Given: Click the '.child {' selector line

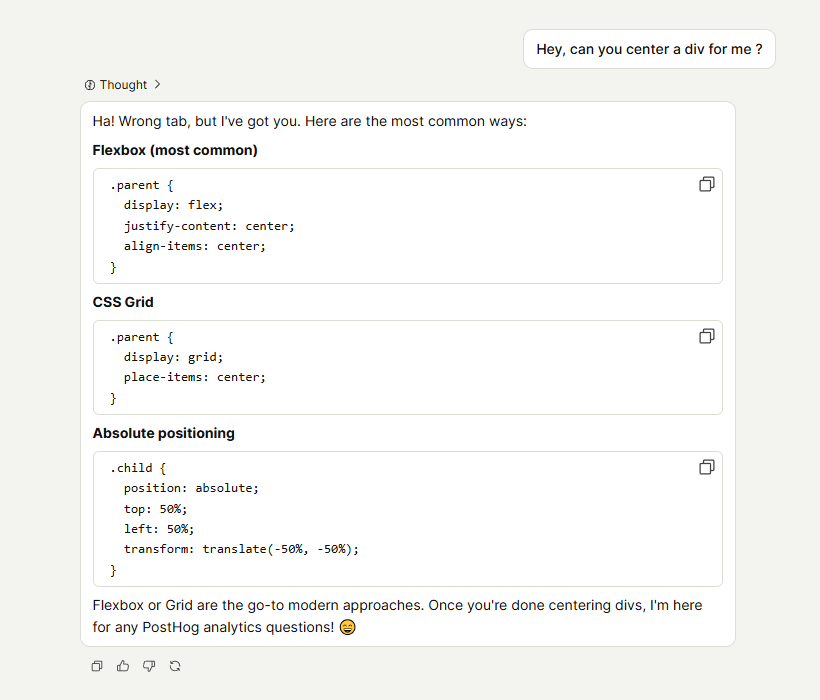Looking at the screenshot, I should coord(138,468).
